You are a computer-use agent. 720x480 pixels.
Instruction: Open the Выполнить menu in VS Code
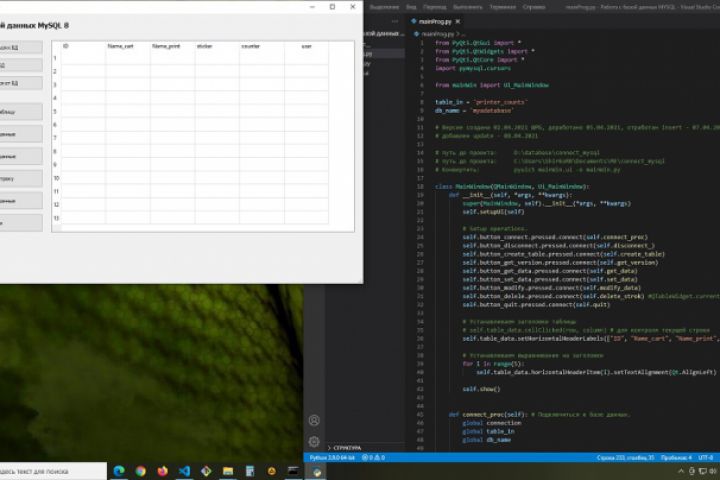(x=467, y=7)
